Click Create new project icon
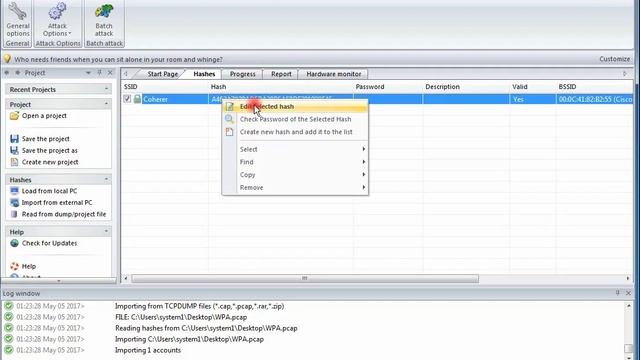The width and height of the screenshot is (640, 360). click(14, 162)
